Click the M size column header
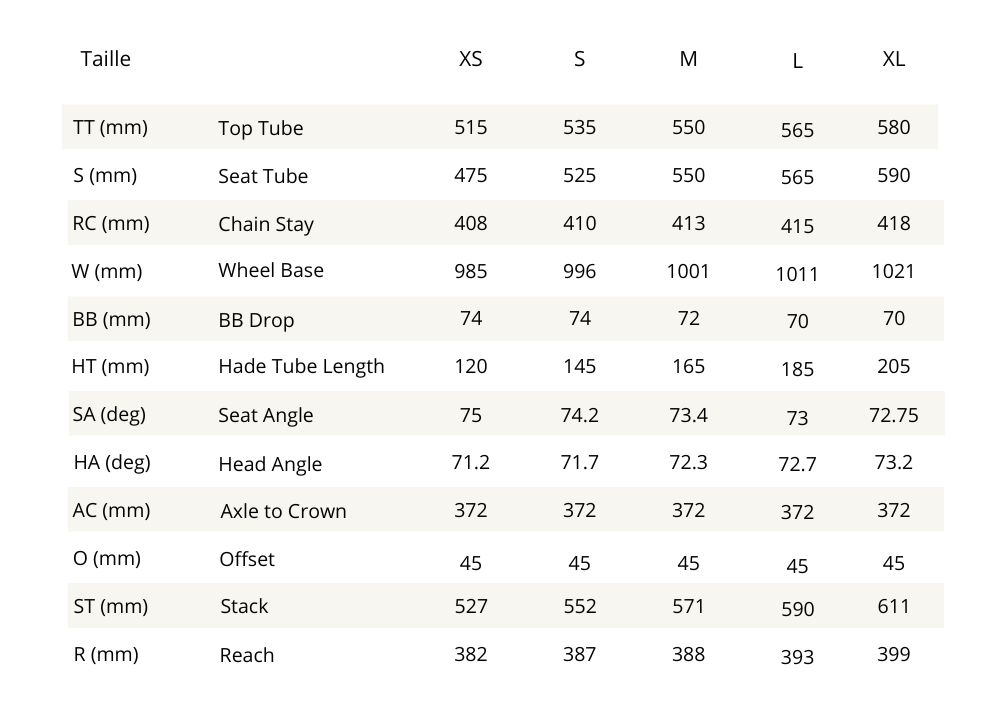1000x707 pixels. click(688, 59)
